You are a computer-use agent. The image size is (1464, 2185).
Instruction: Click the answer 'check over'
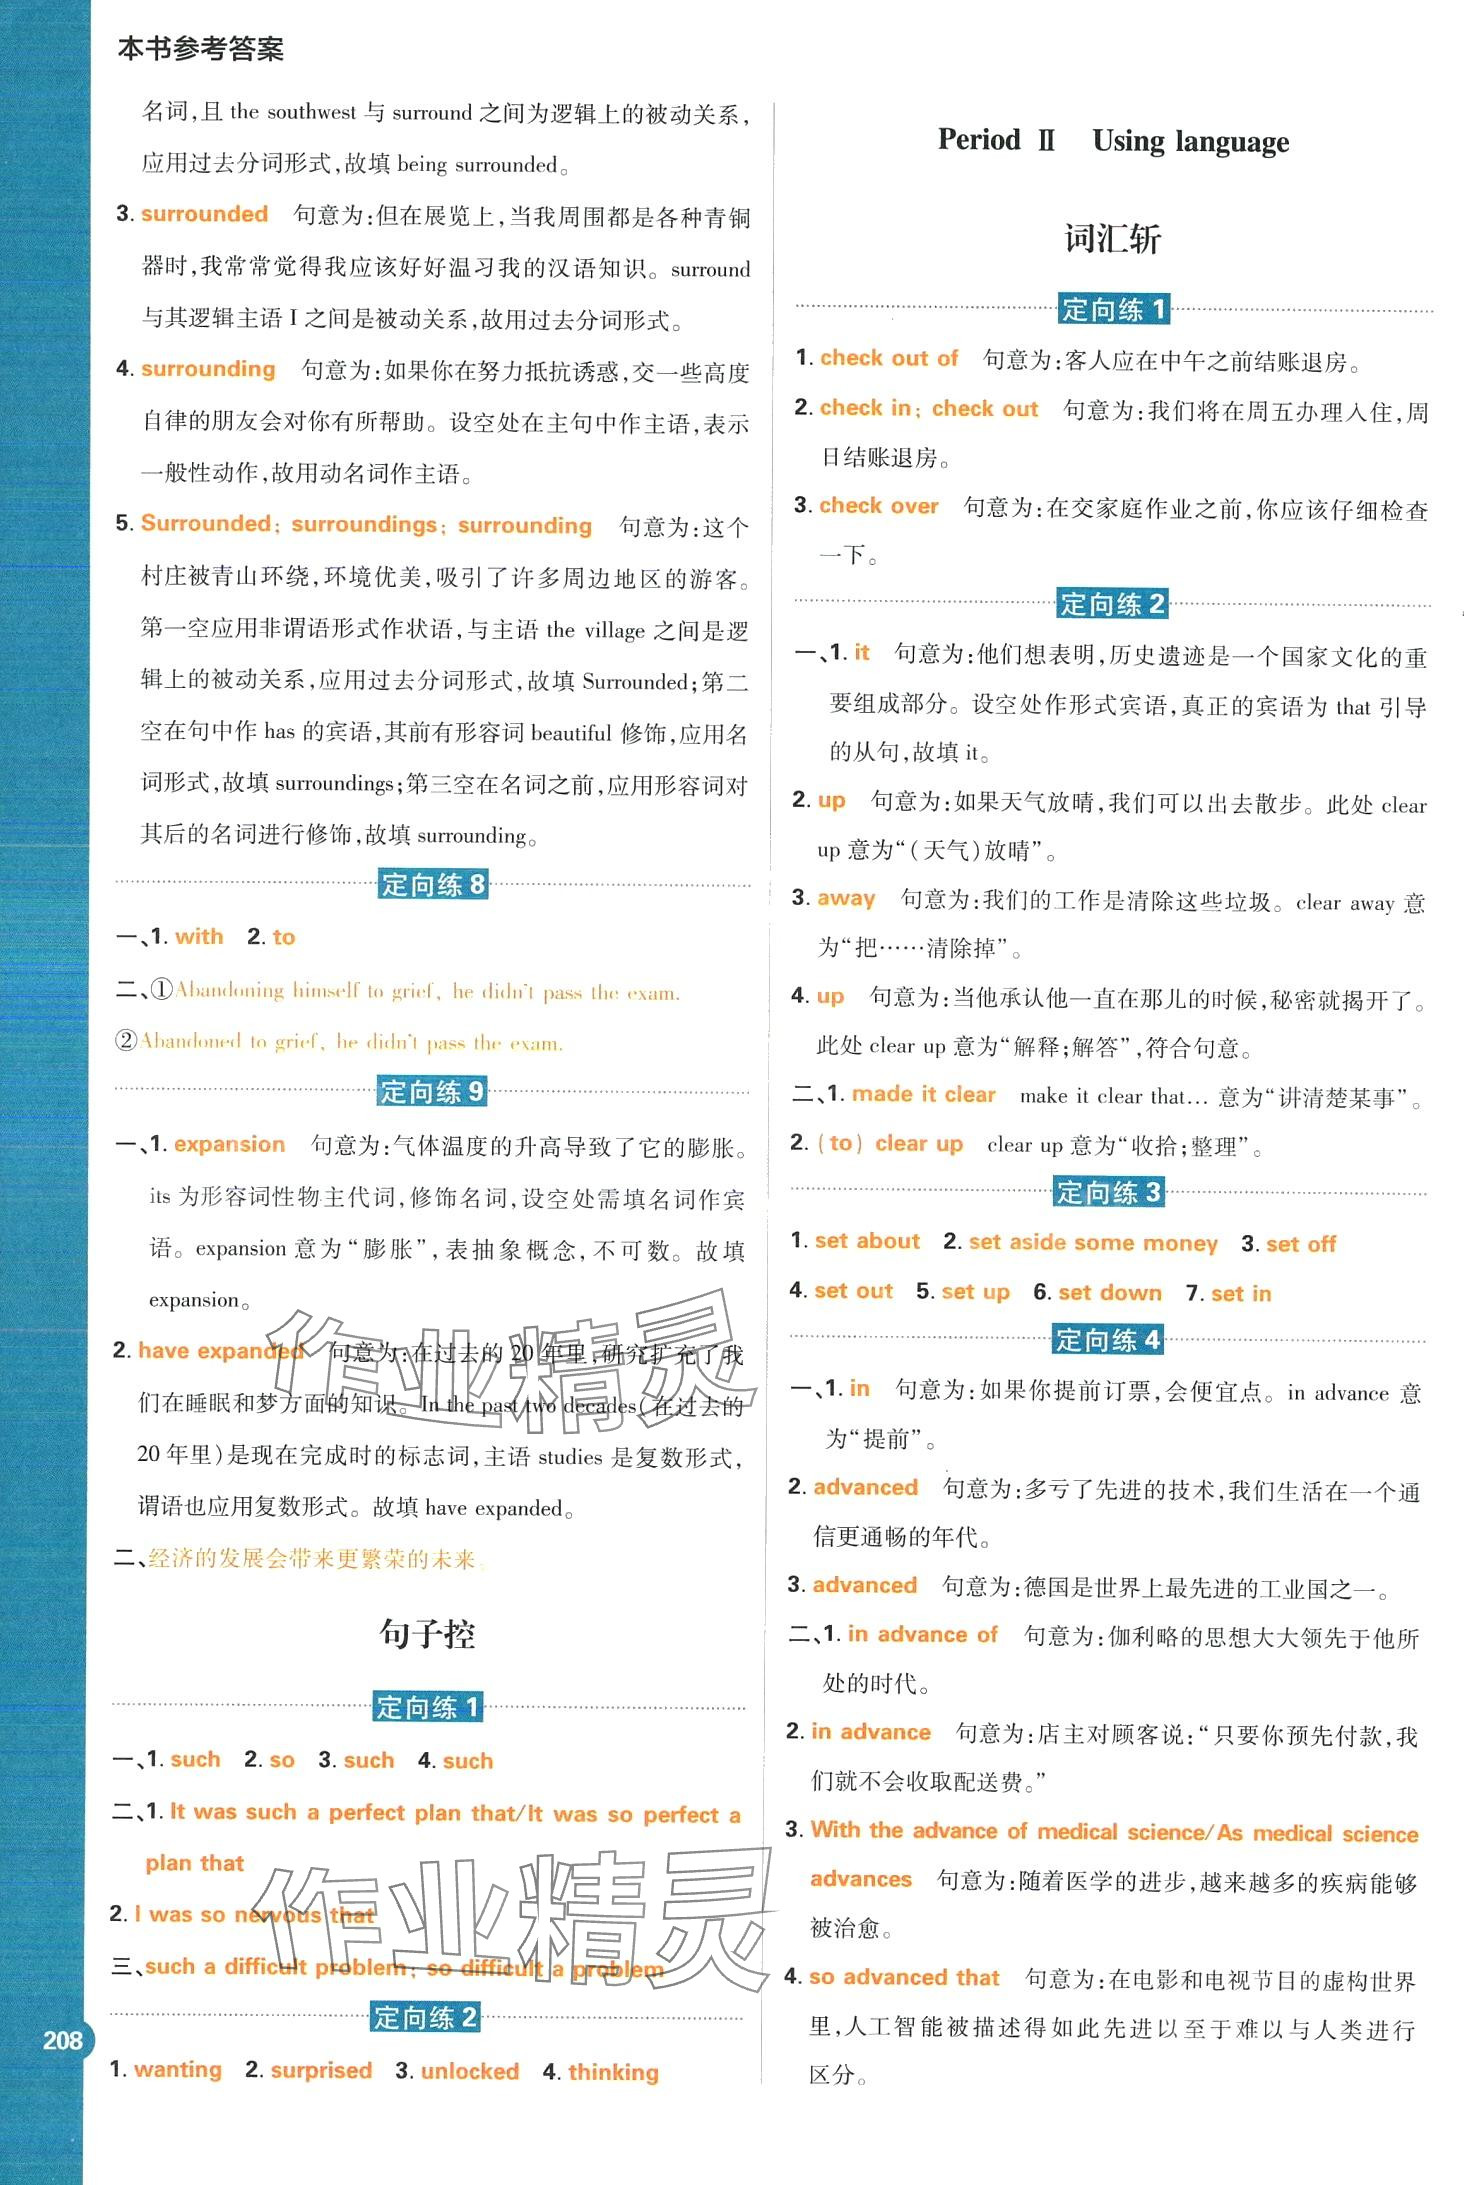[878, 506]
